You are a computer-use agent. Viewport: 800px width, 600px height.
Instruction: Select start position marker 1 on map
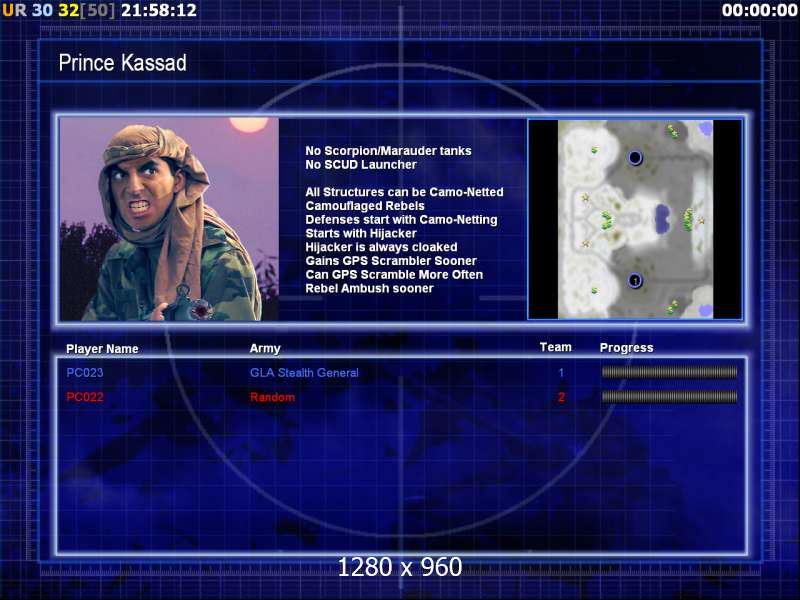(635, 281)
